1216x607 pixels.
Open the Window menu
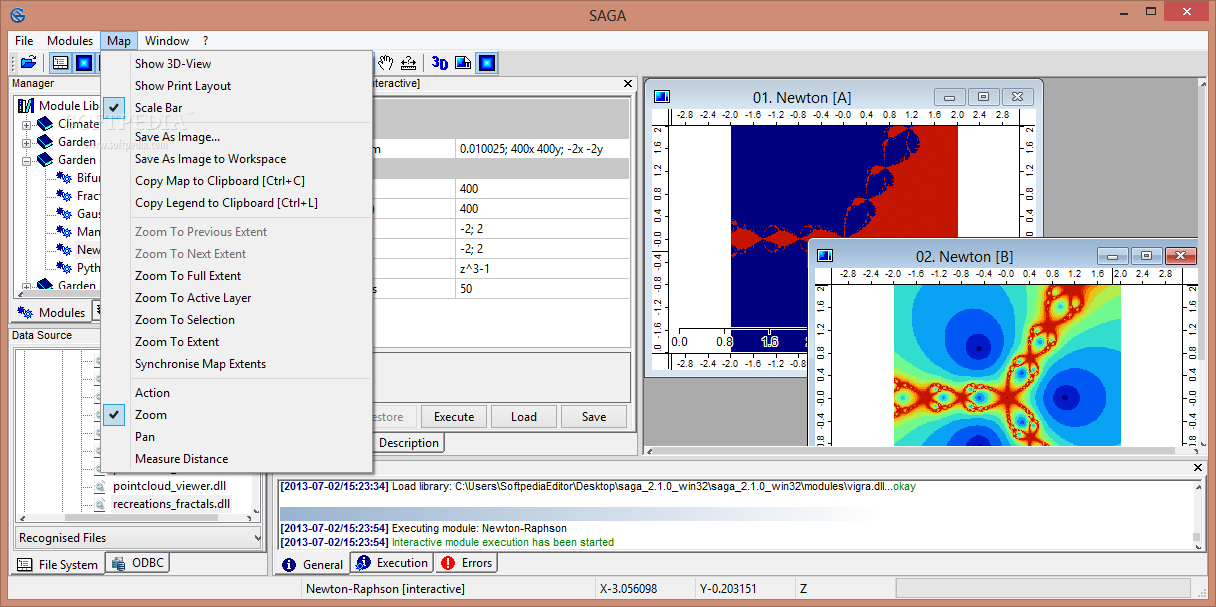(x=167, y=41)
